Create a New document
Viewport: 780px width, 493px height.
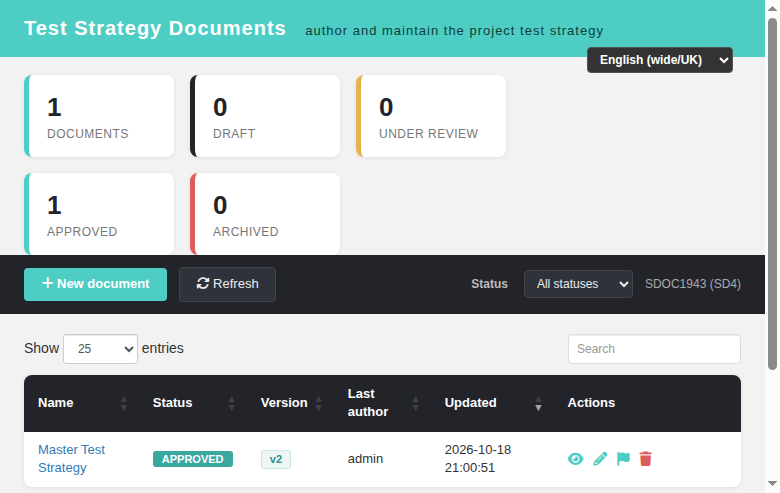[96, 284]
